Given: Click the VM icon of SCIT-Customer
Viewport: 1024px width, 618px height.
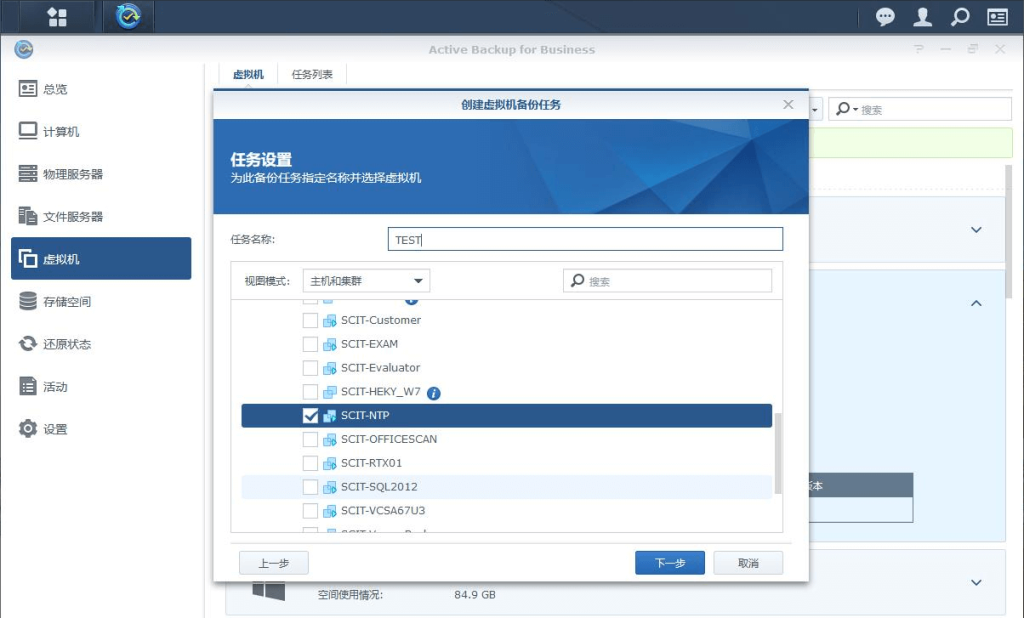Looking at the screenshot, I should pyautogui.click(x=330, y=320).
